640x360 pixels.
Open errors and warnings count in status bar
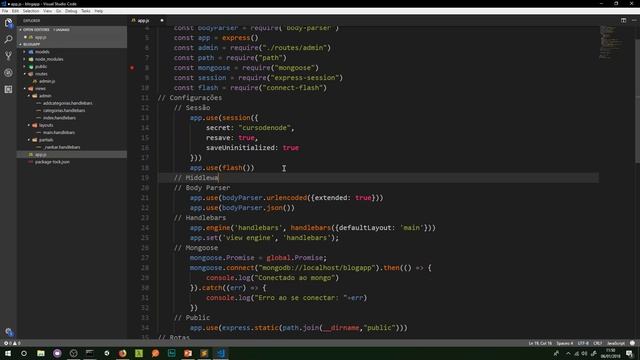(12, 343)
